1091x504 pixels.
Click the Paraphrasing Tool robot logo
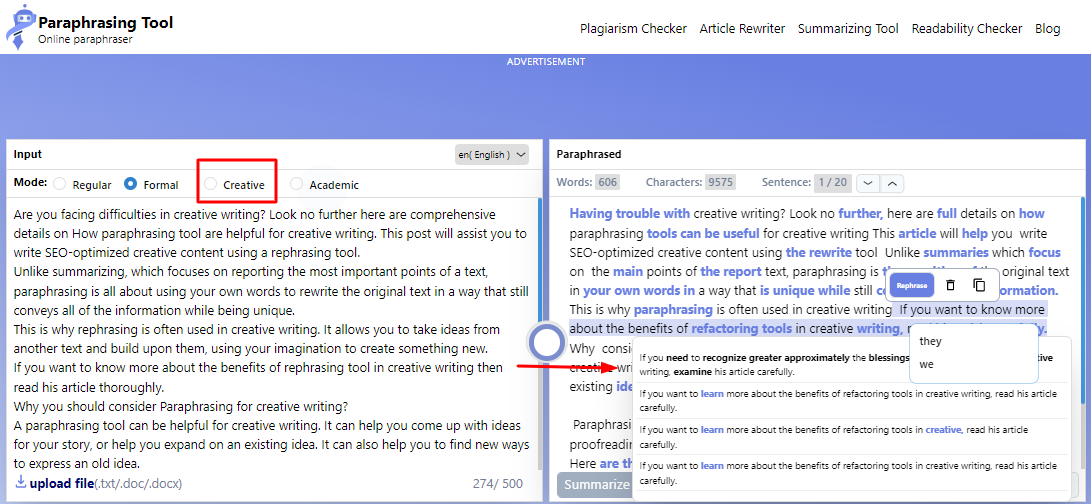point(20,27)
